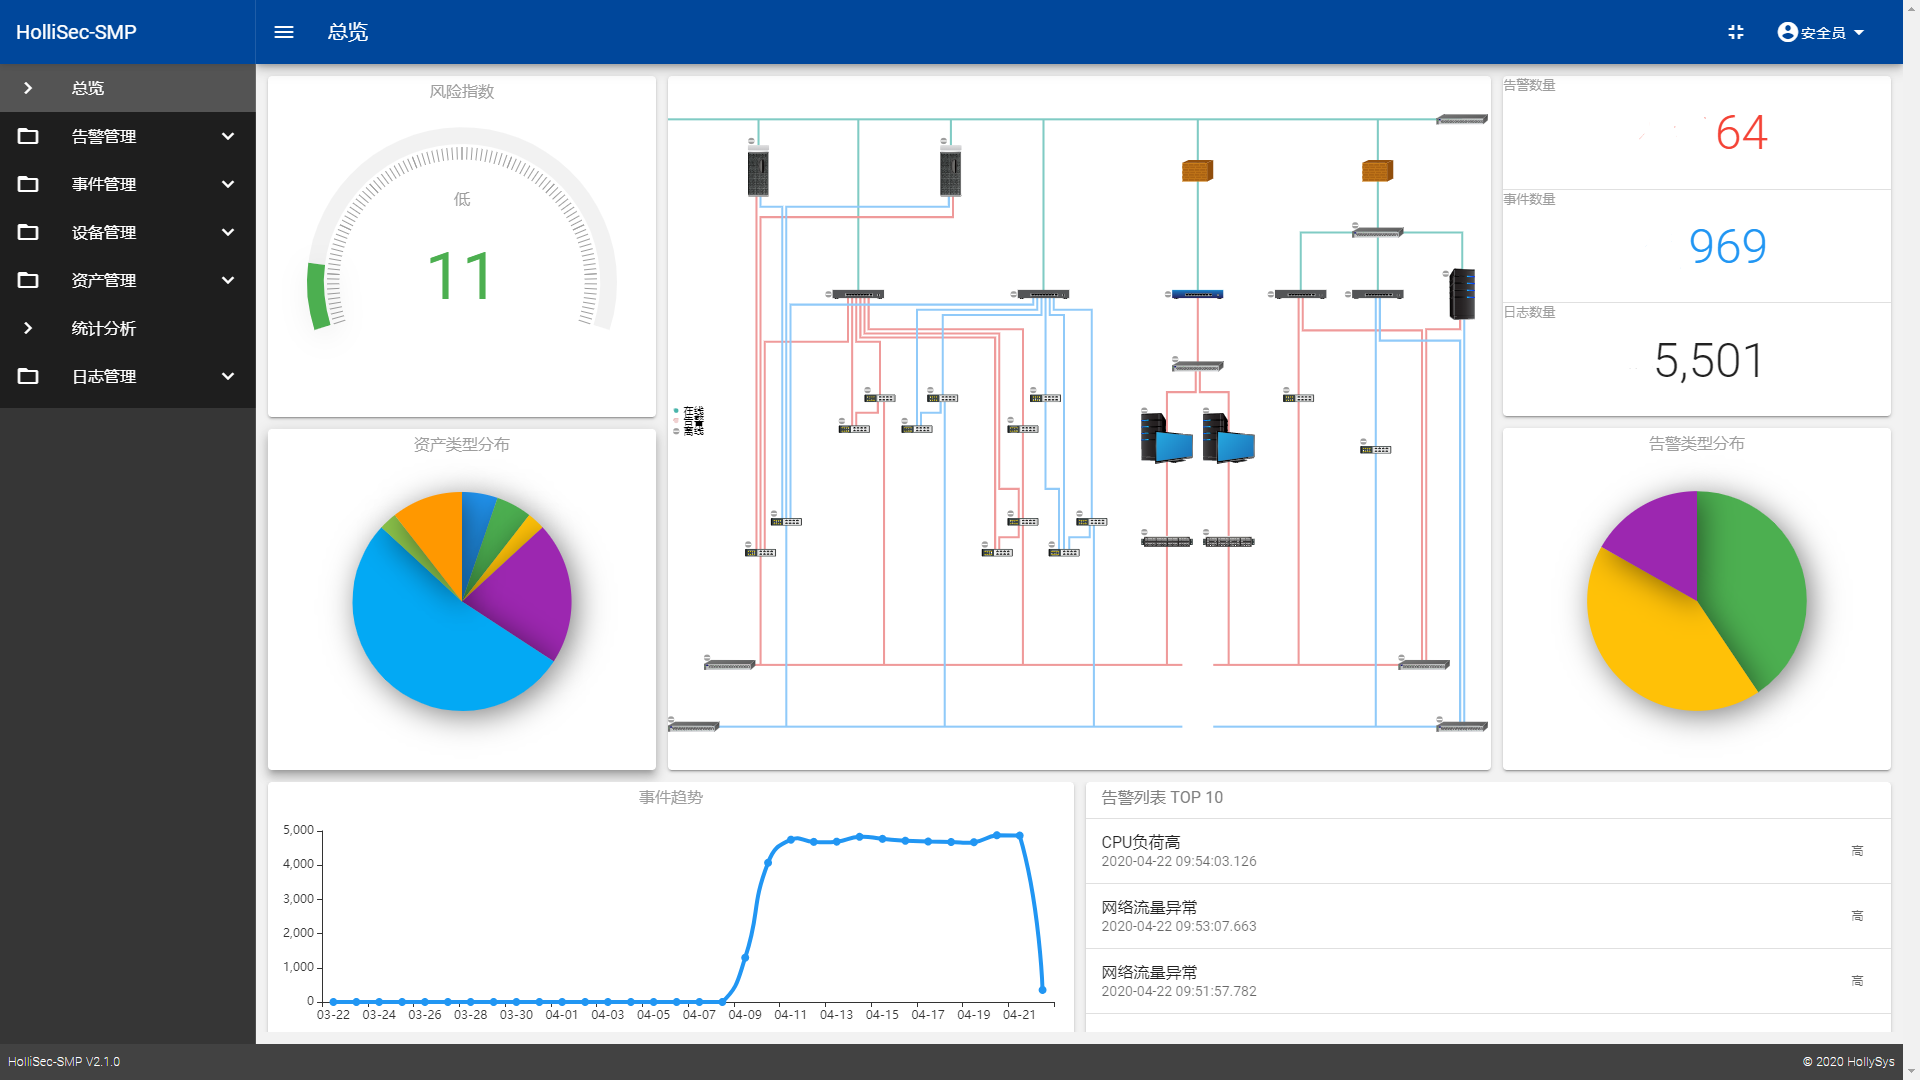Expand the 资产管理 menu chevron
This screenshot has width=1920, height=1080.
[228, 280]
